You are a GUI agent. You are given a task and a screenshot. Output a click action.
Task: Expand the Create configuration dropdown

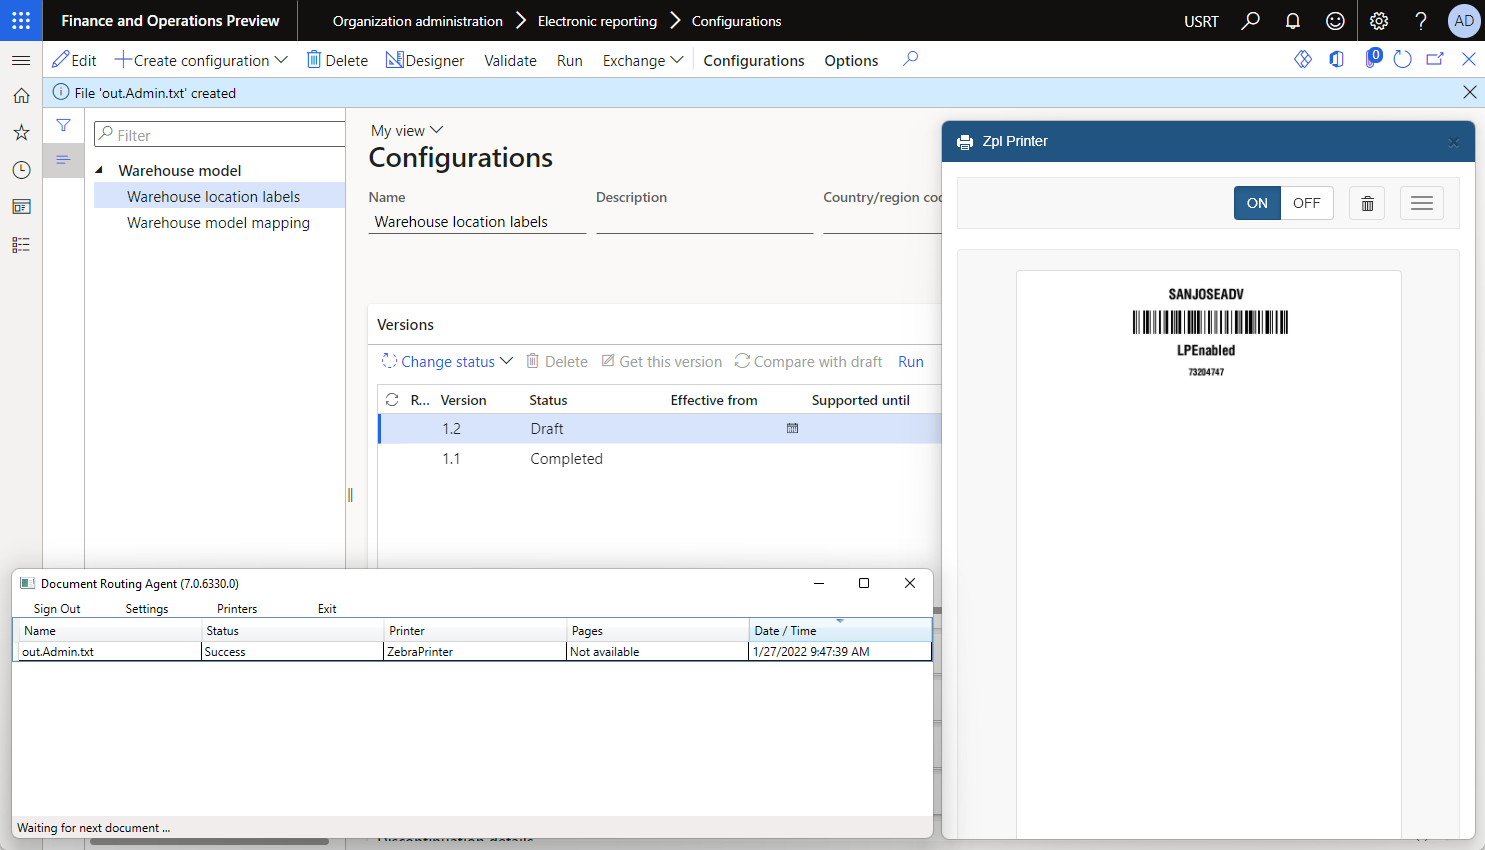(x=201, y=60)
